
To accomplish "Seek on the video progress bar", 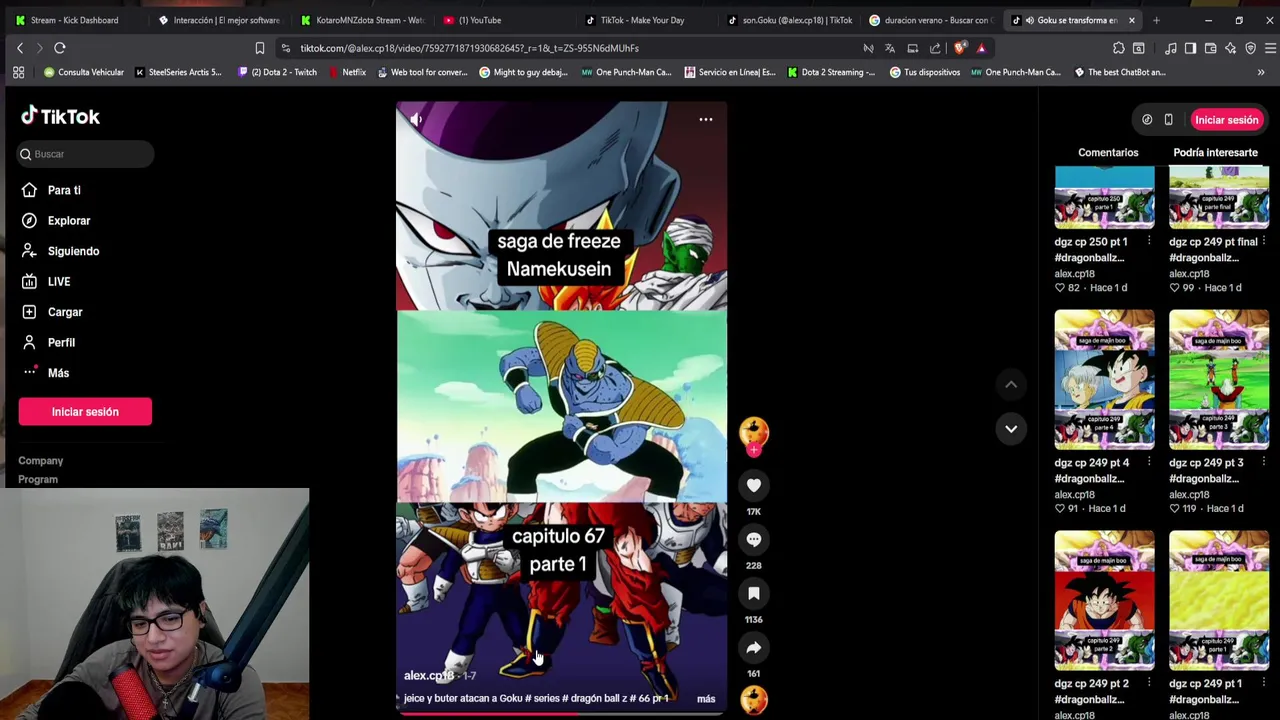I will [x=562, y=713].
